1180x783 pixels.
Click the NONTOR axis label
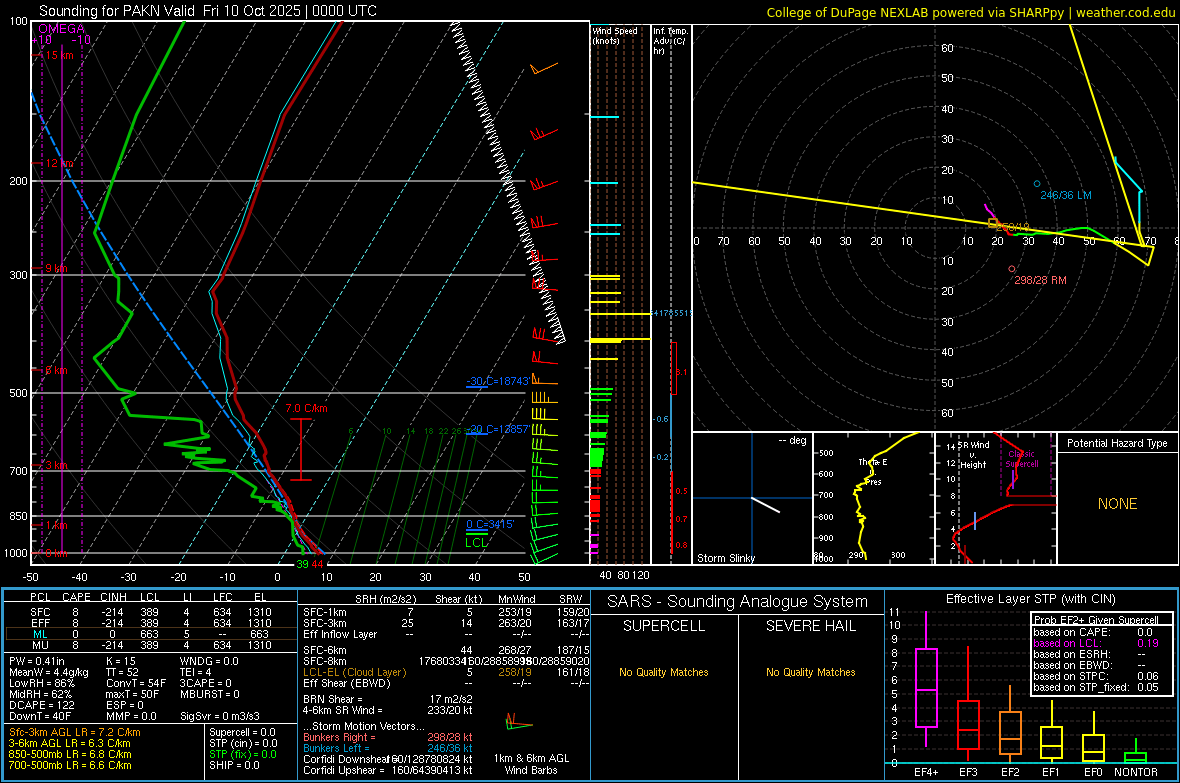pyautogui.click(x=1136, y=772)
